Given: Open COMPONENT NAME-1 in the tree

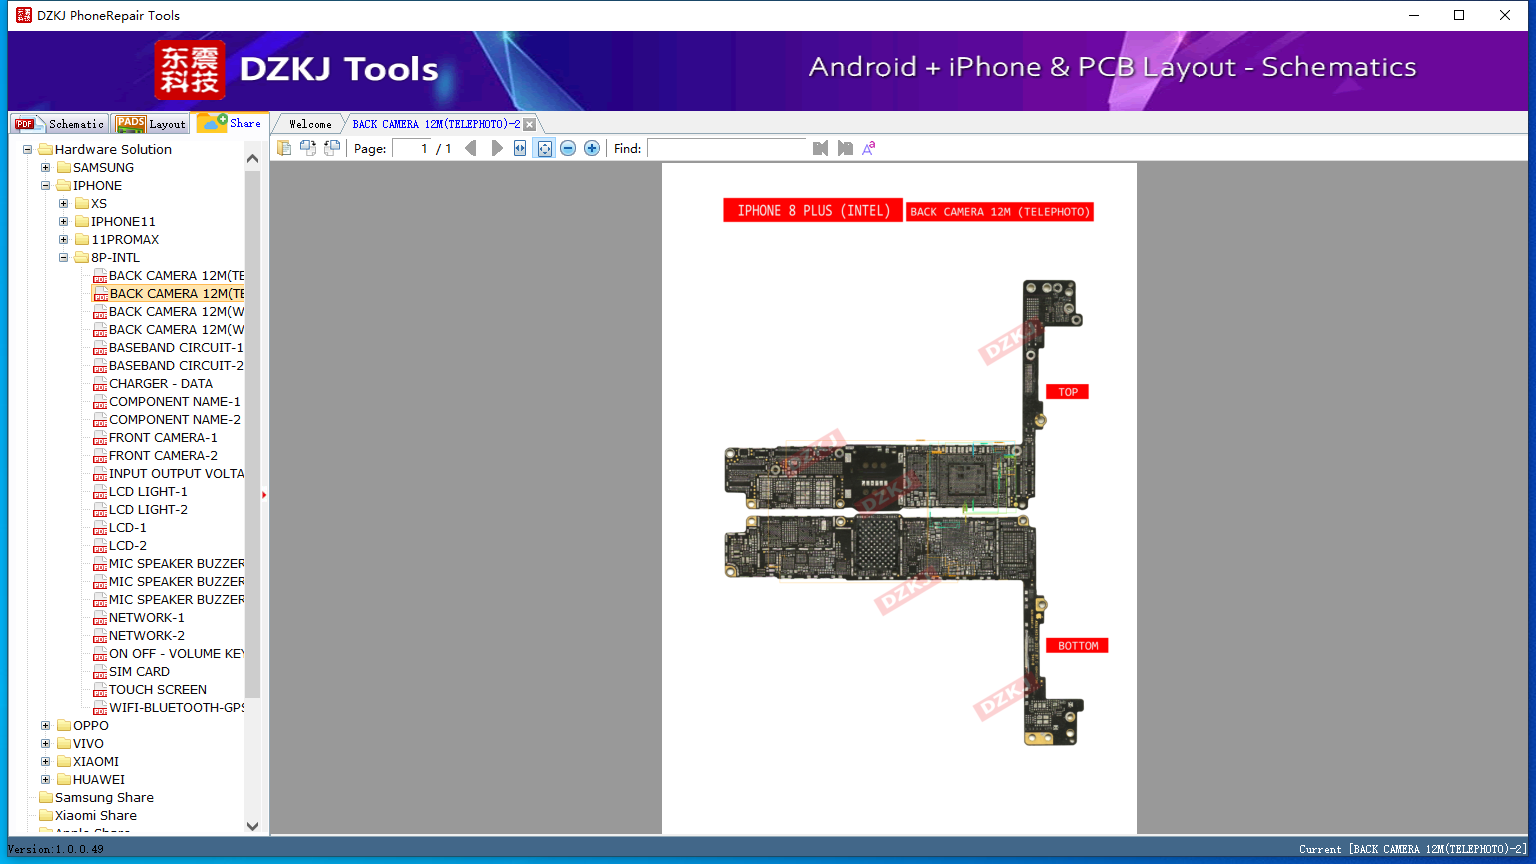Looking at the screenshot, I should point(175,402).
